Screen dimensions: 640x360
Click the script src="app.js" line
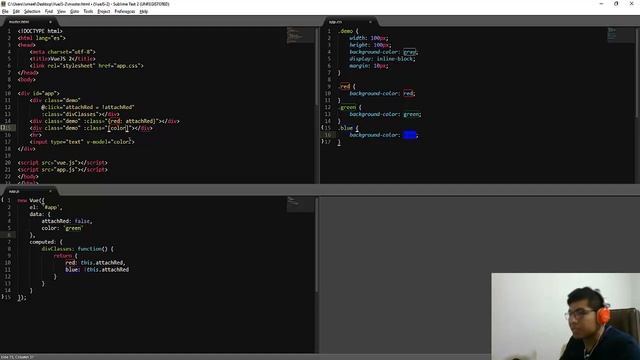pyautogui.click(x=62, y=170)
